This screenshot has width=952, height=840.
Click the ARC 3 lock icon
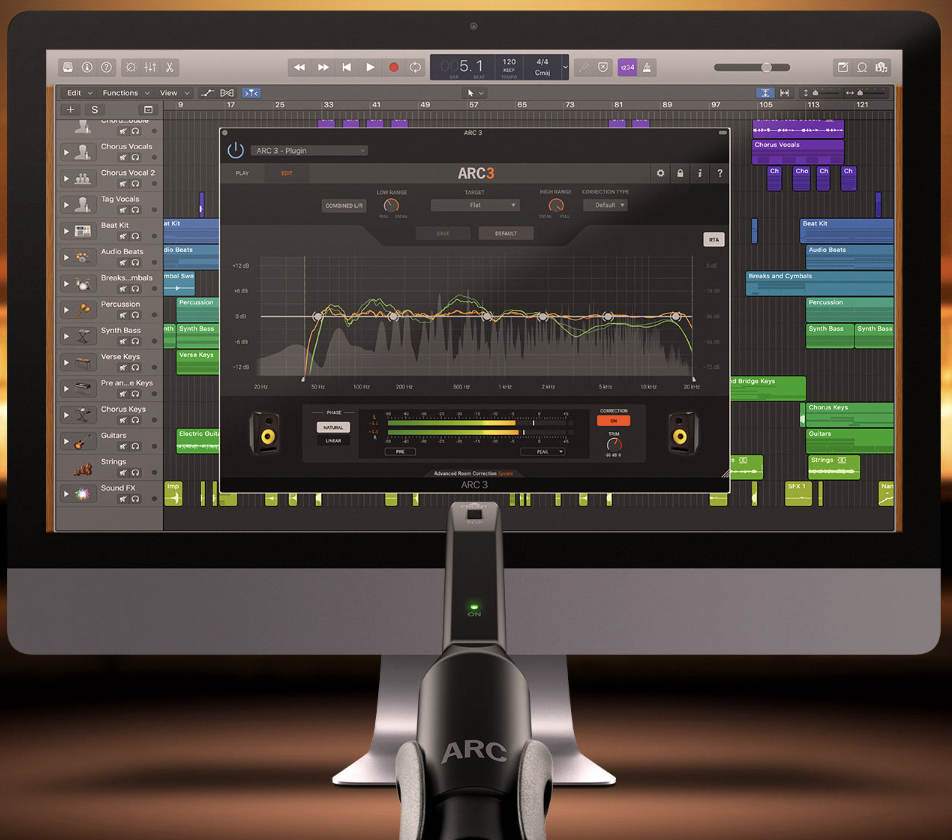click(680, 173)
